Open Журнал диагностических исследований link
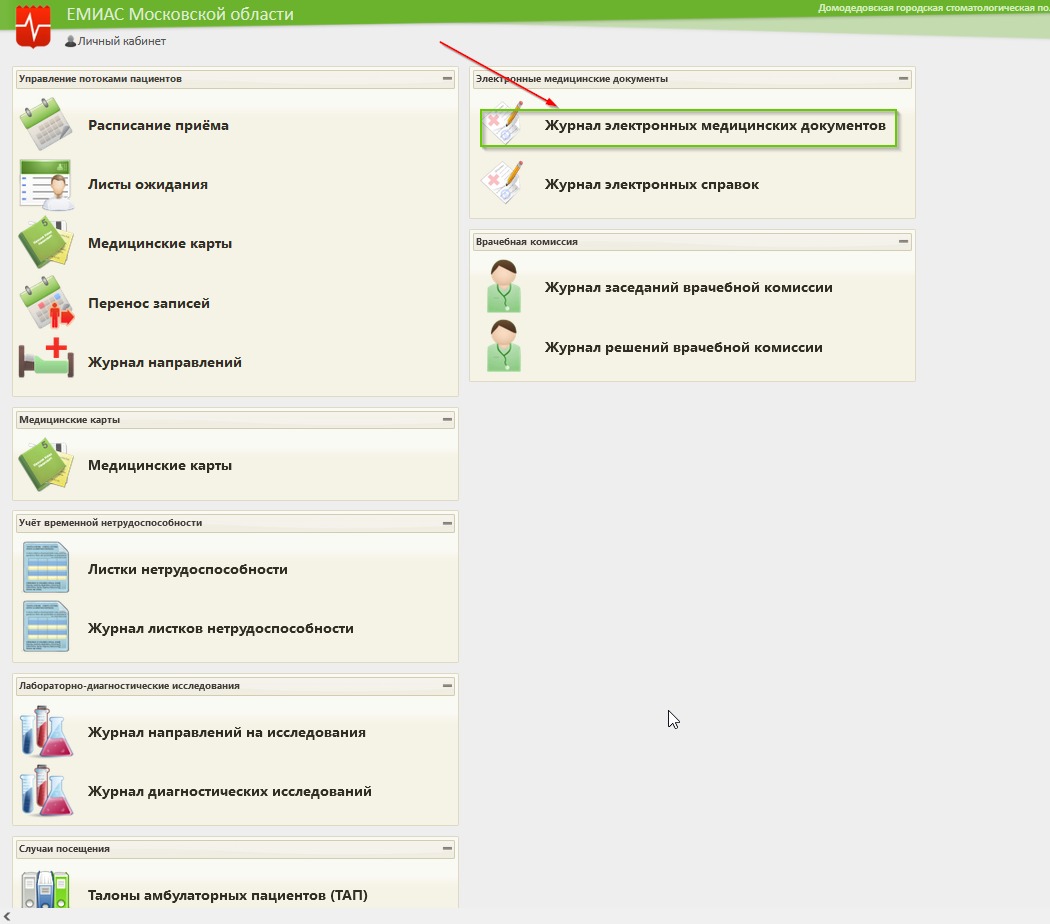The height and width of the screenshot is (924, 1050). point(230,791)
